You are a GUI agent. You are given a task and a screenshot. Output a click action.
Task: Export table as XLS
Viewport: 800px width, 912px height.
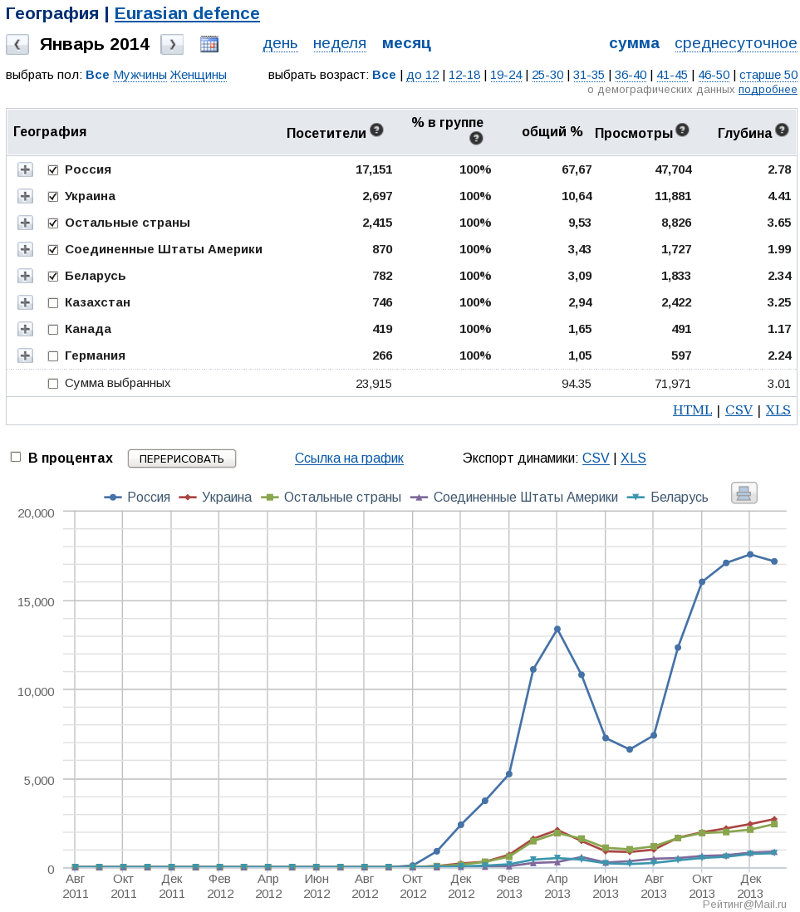click(778, 410)
